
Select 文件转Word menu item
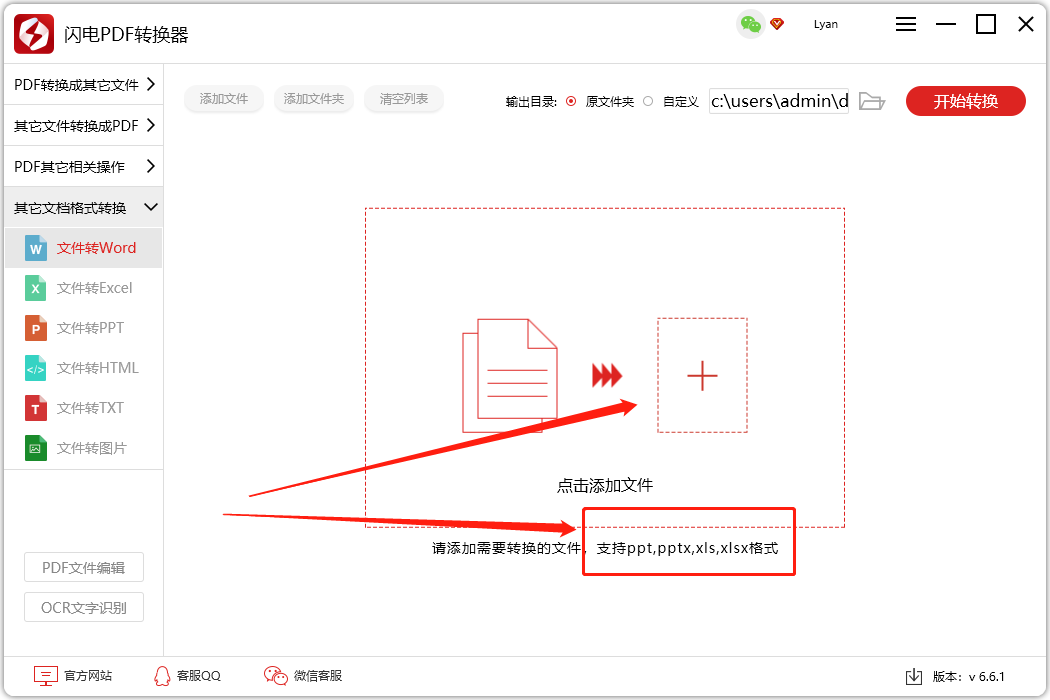(x=84, y=248)
